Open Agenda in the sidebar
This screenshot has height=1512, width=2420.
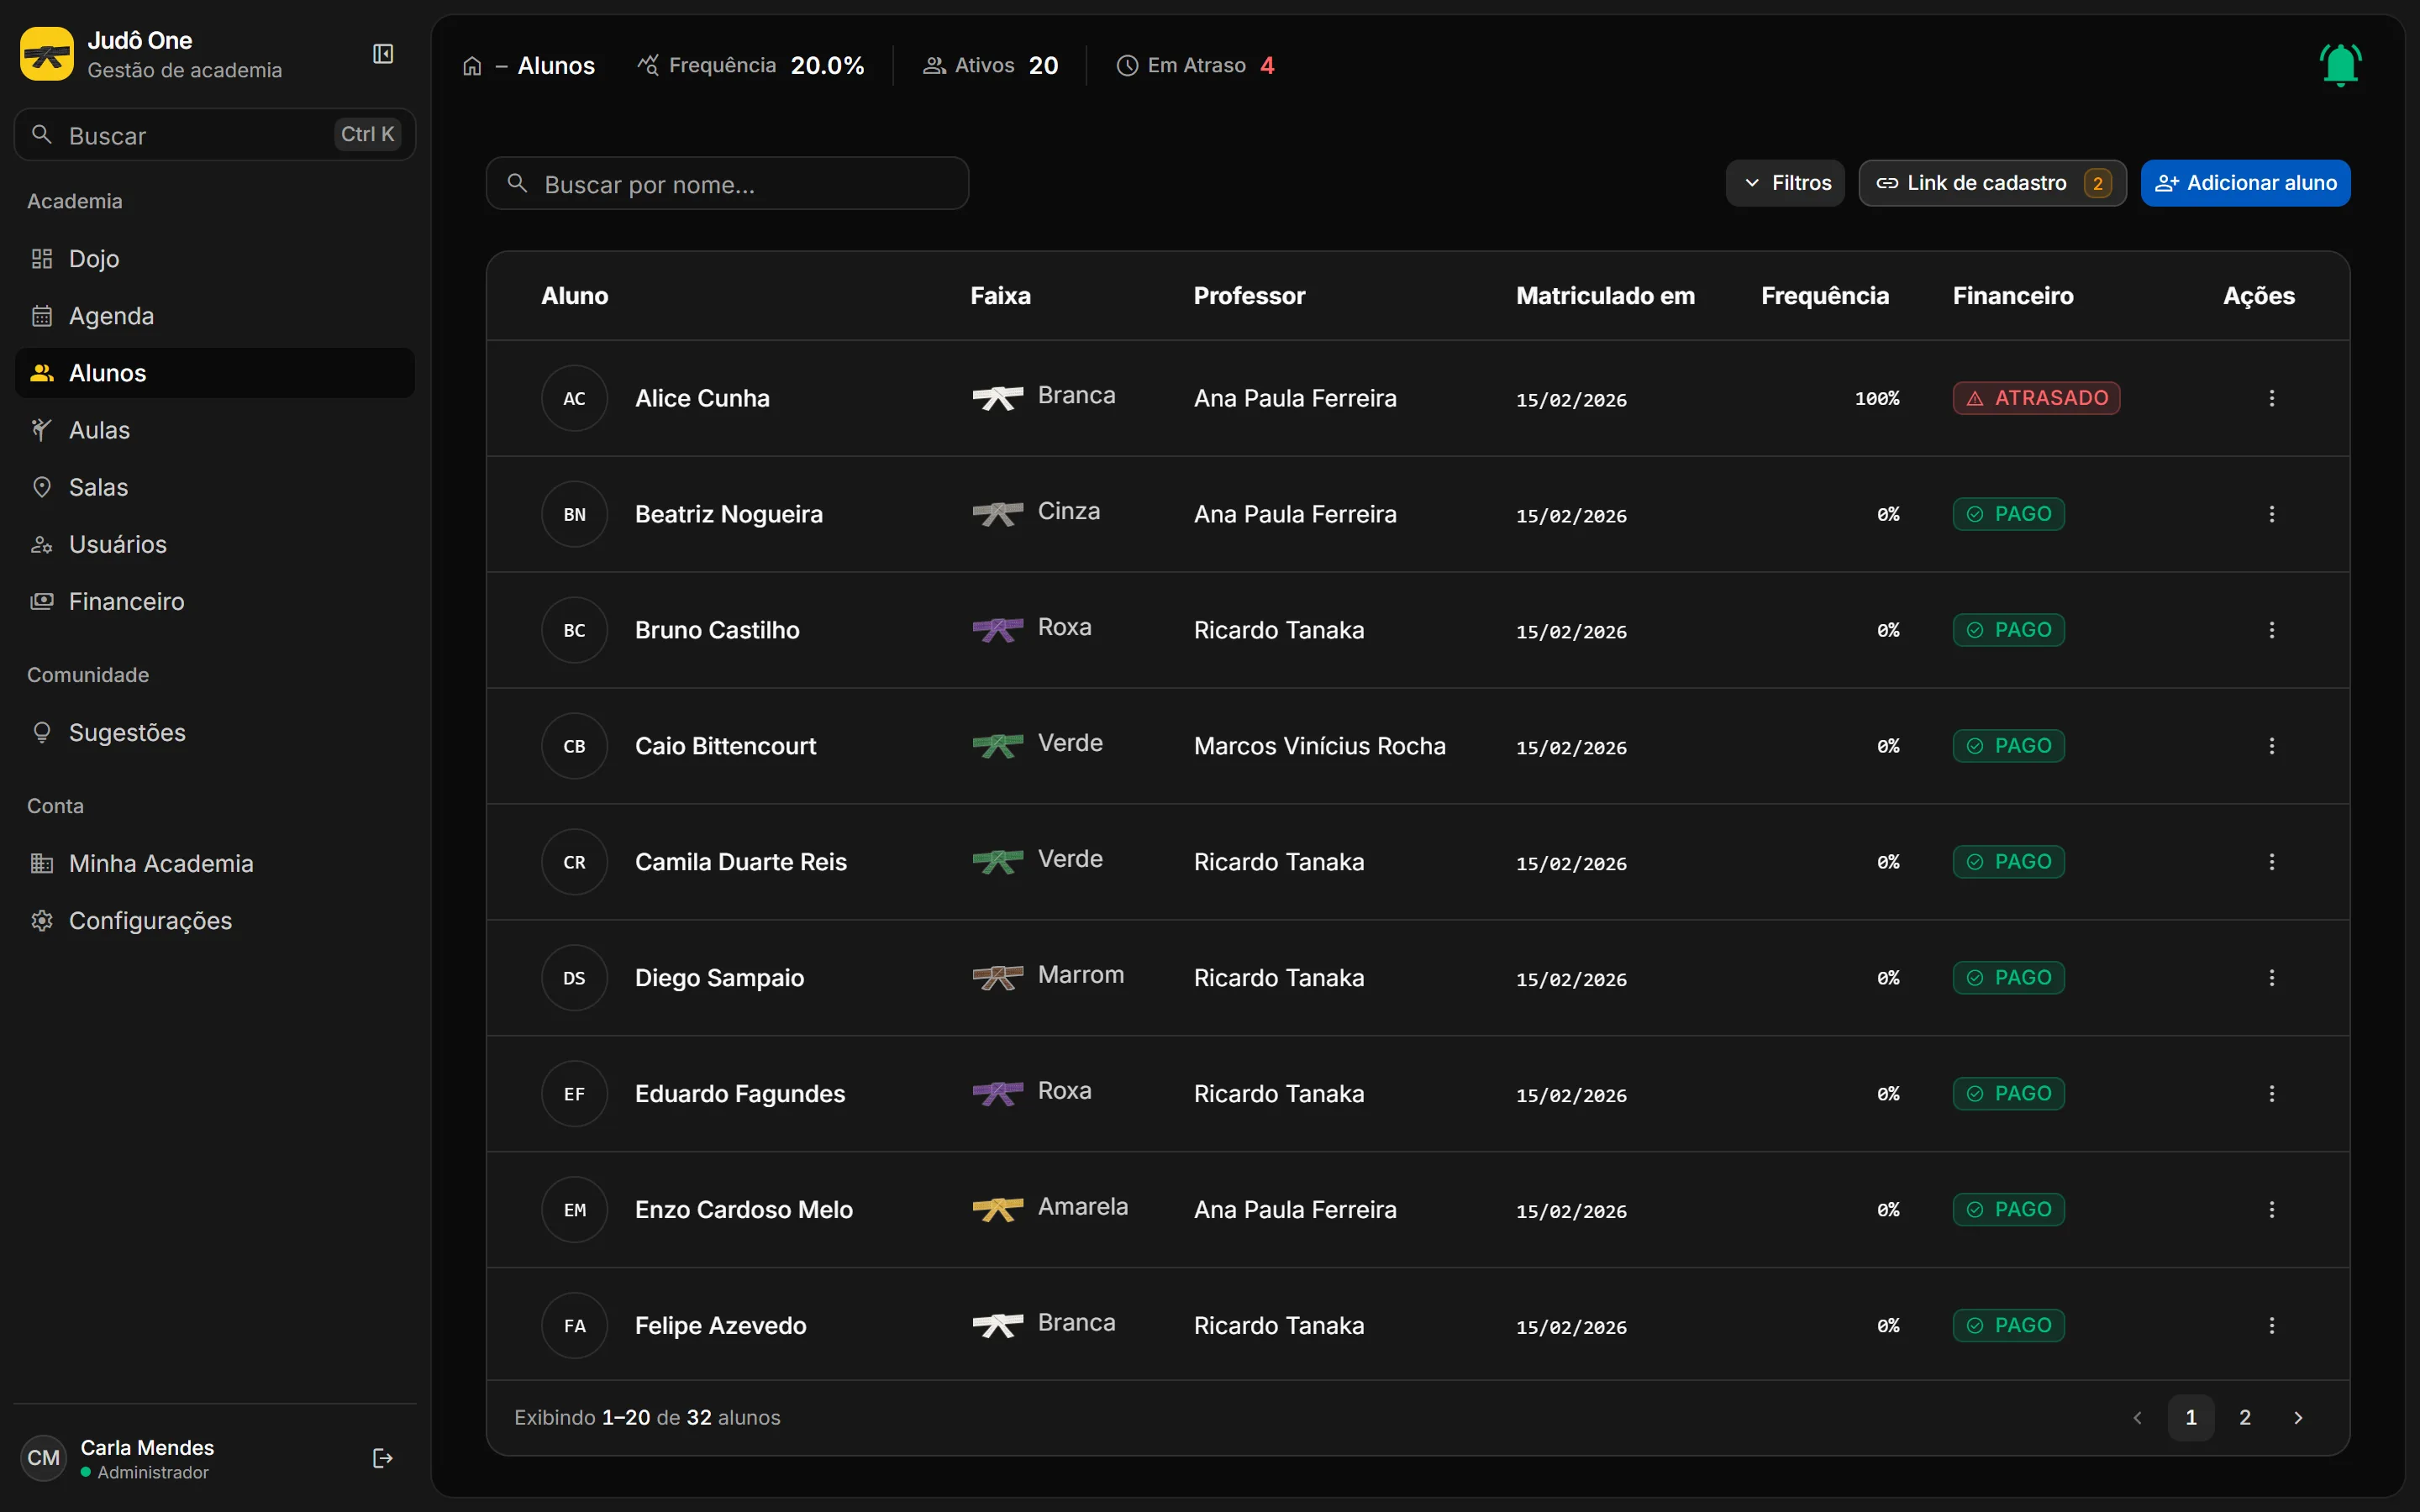[x=215, y=316]
